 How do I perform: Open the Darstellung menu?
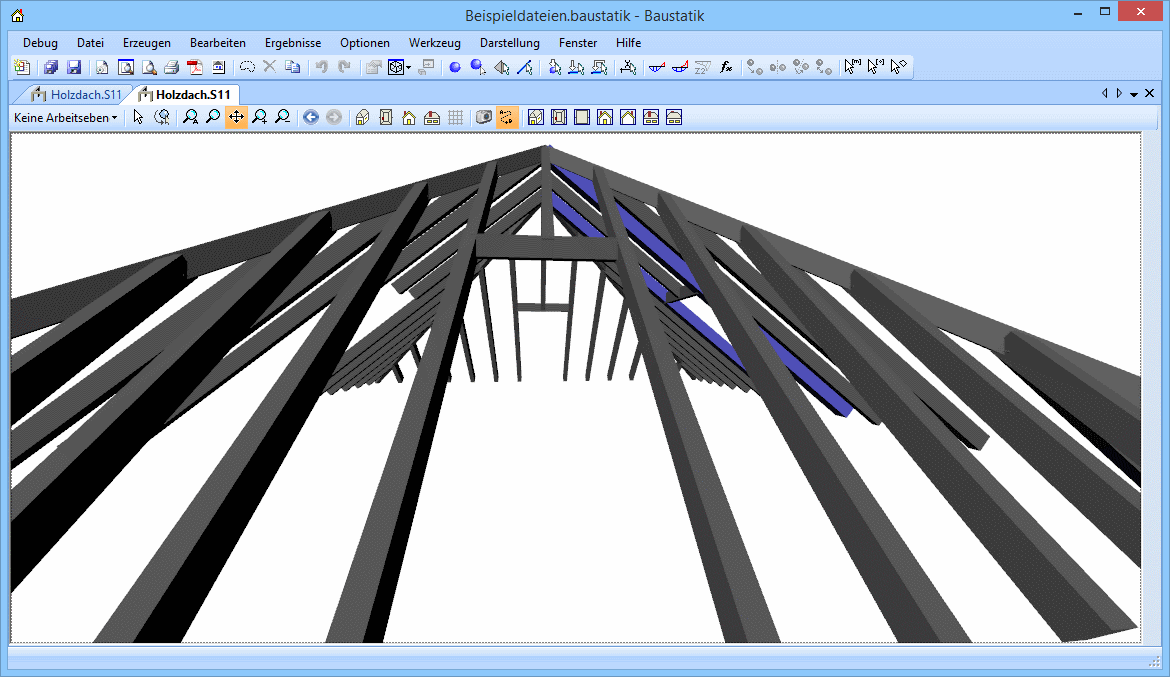(509, 43)
